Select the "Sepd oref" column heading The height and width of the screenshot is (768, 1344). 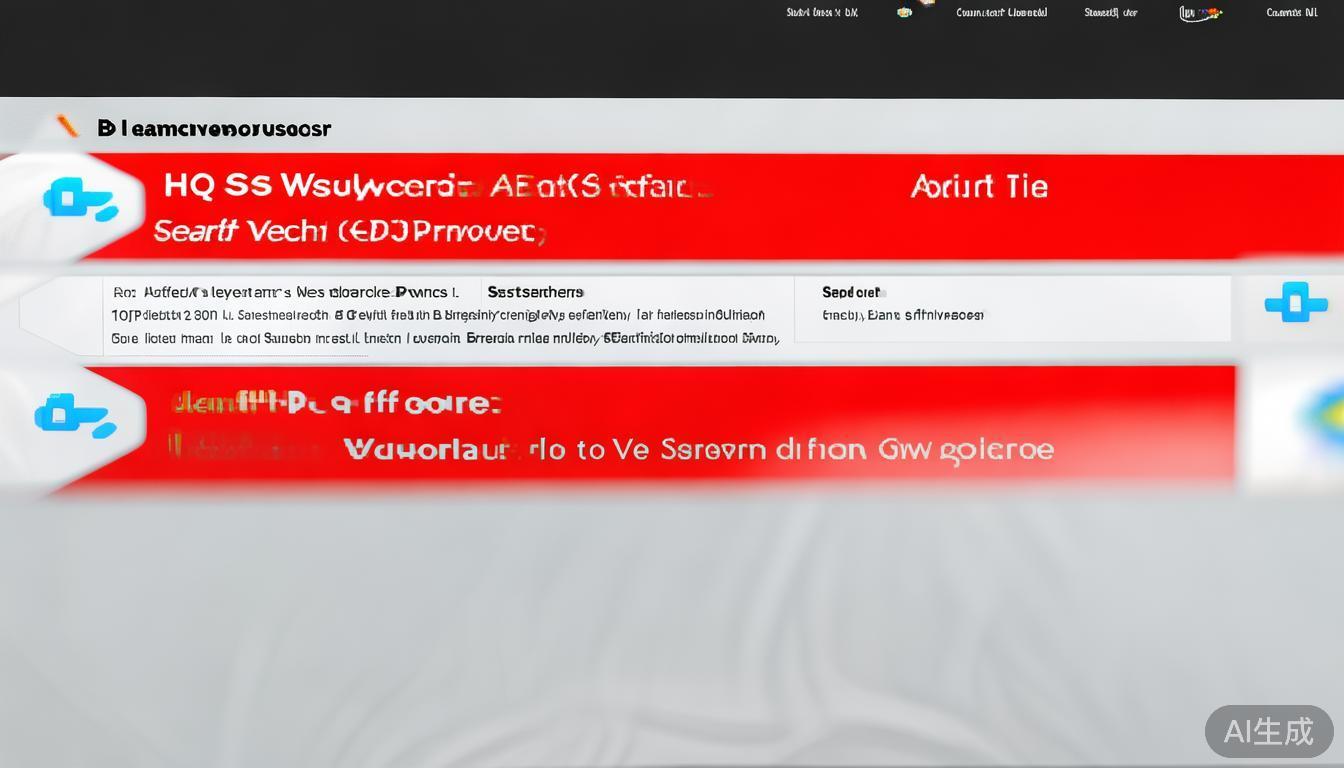(x=853, y=292)
